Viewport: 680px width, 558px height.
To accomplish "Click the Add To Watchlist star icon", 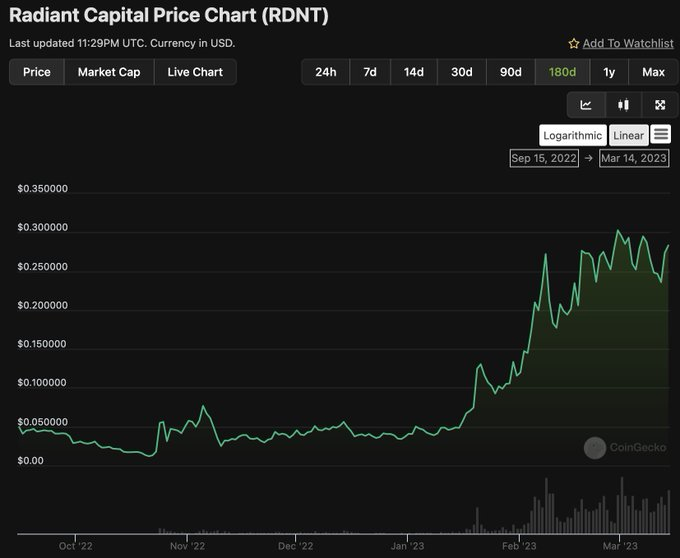I will click(574, 43).
